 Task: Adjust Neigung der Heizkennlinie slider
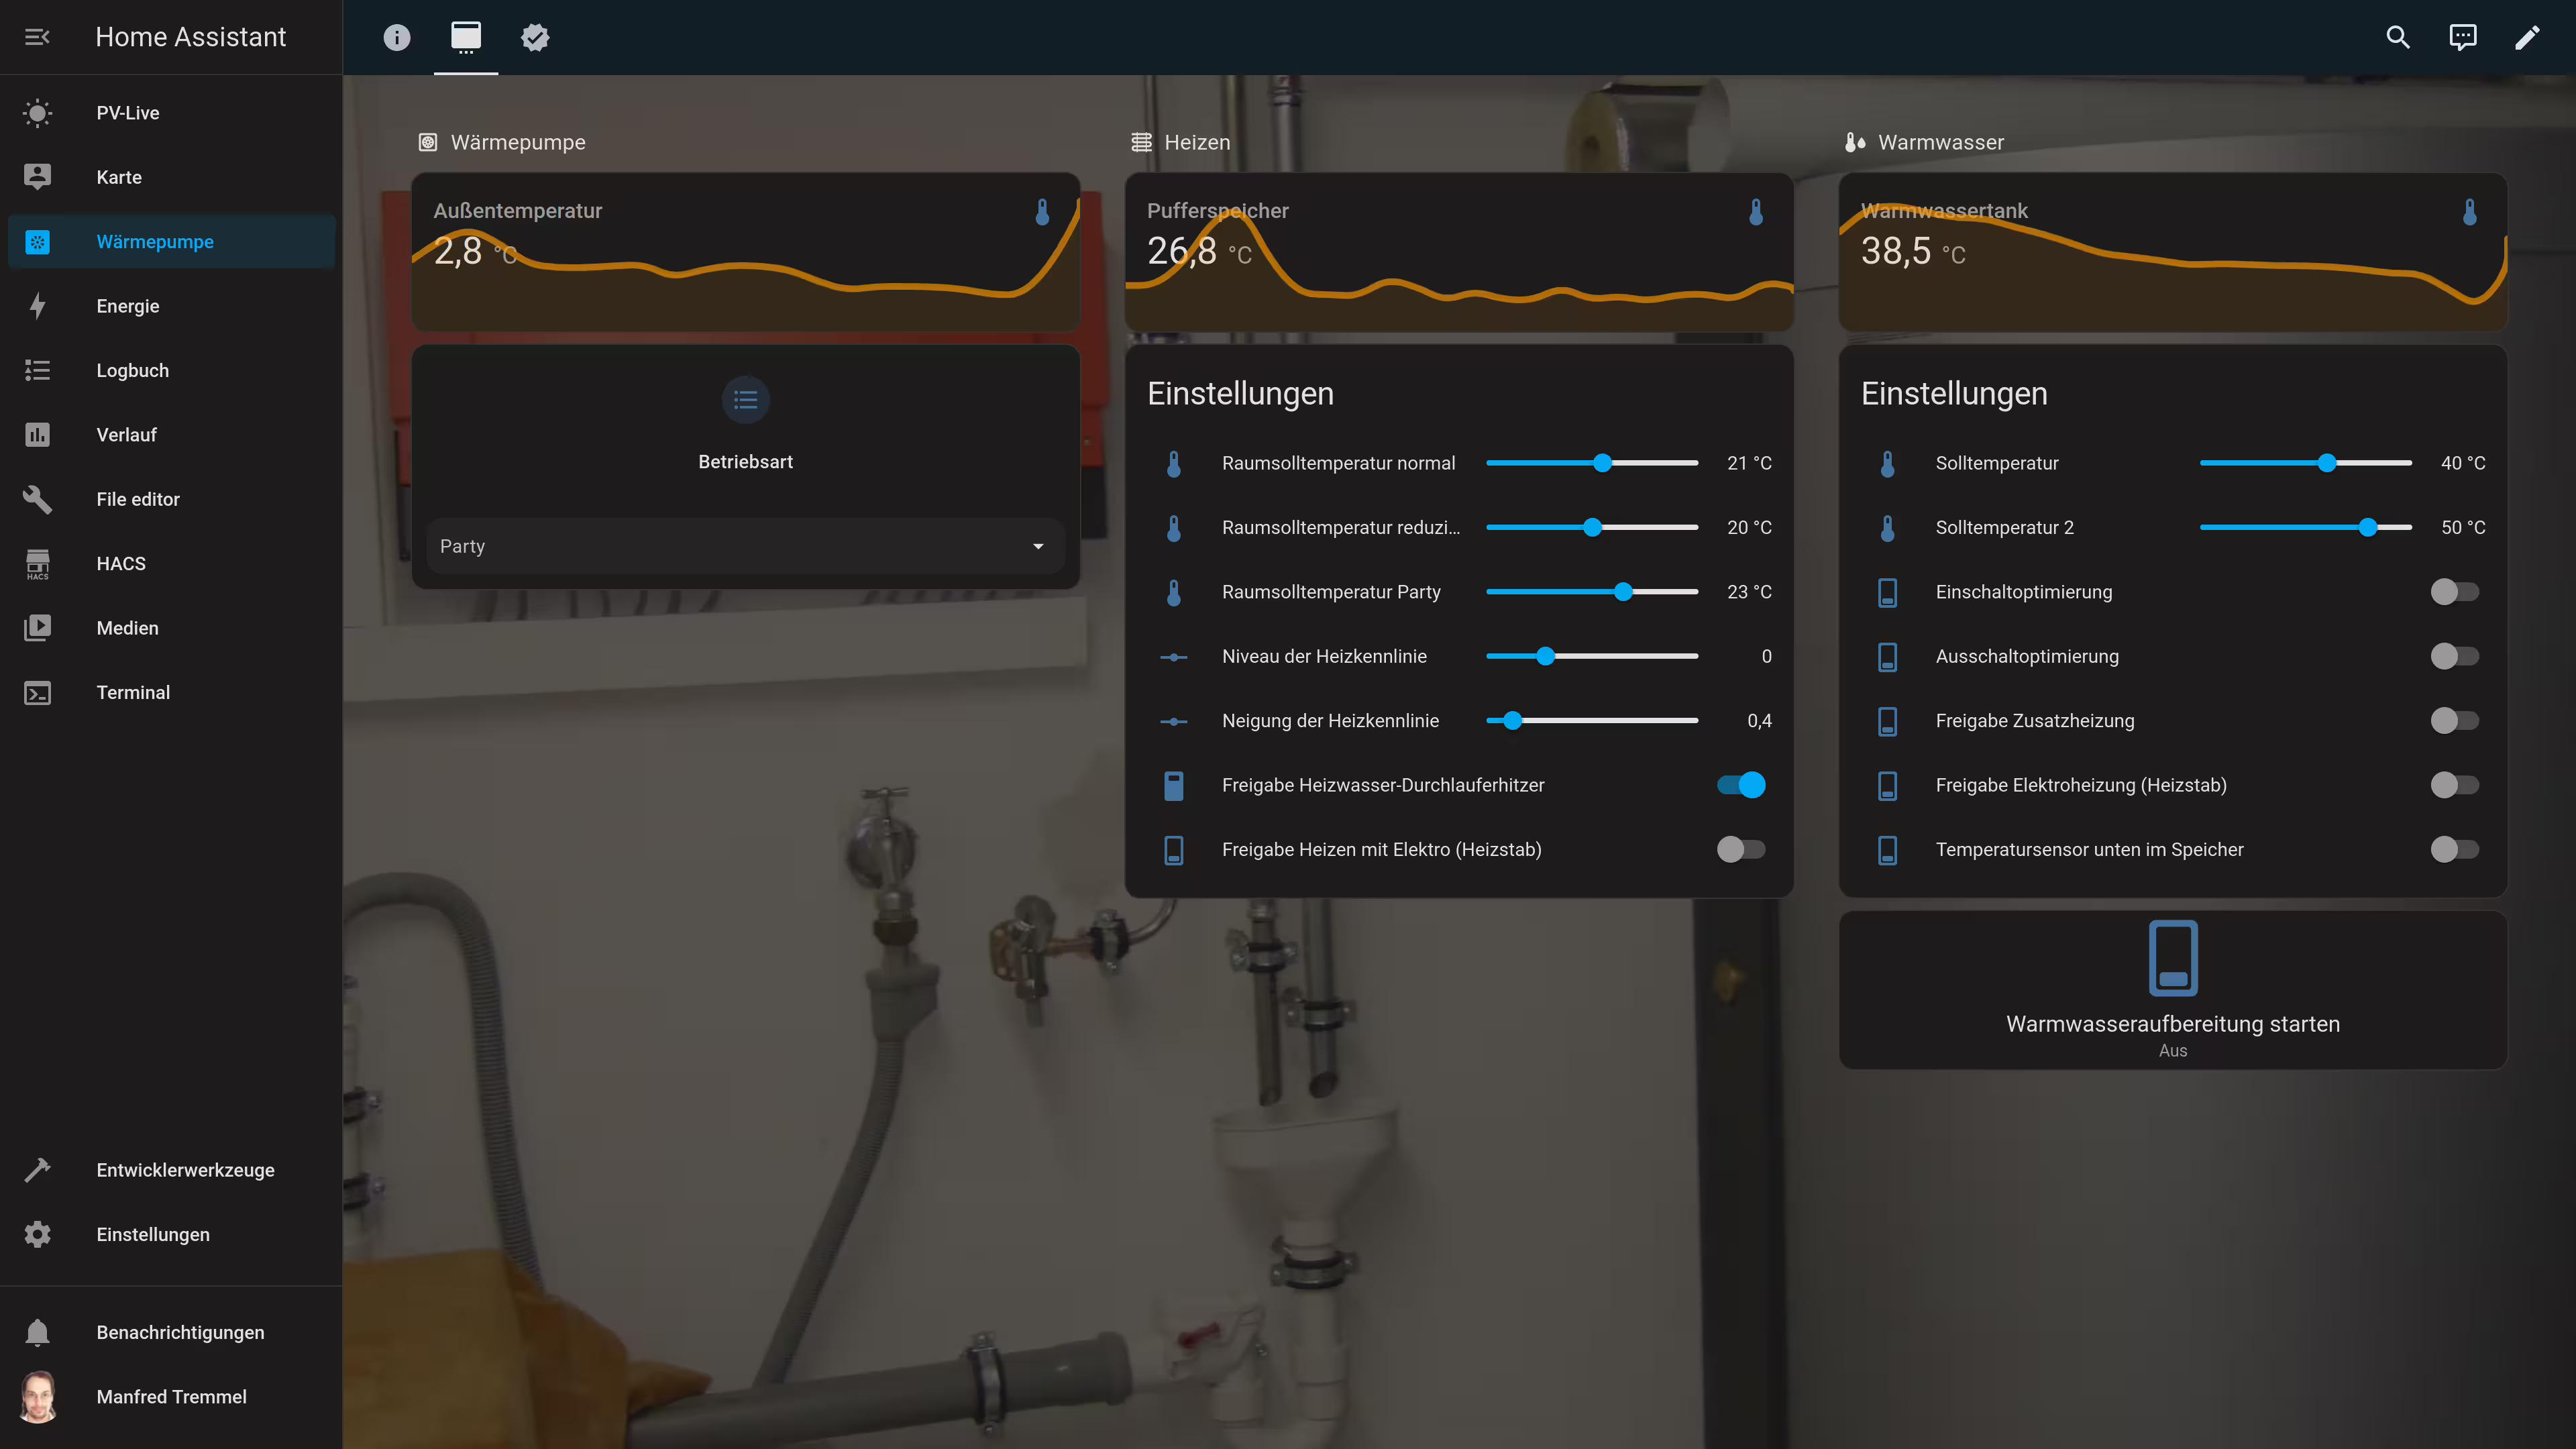[x=1592, y=721]
